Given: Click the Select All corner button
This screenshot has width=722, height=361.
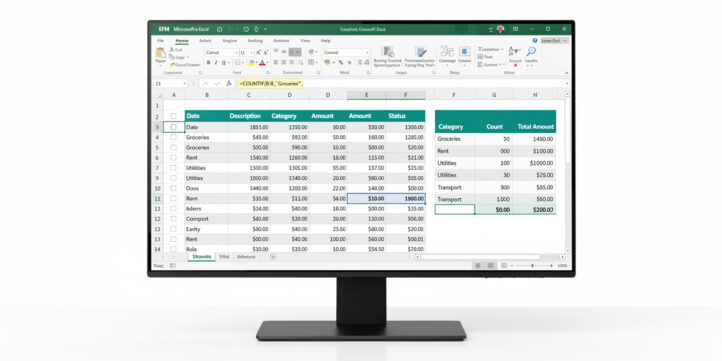Looking at the screenshot, I should 159,95.
